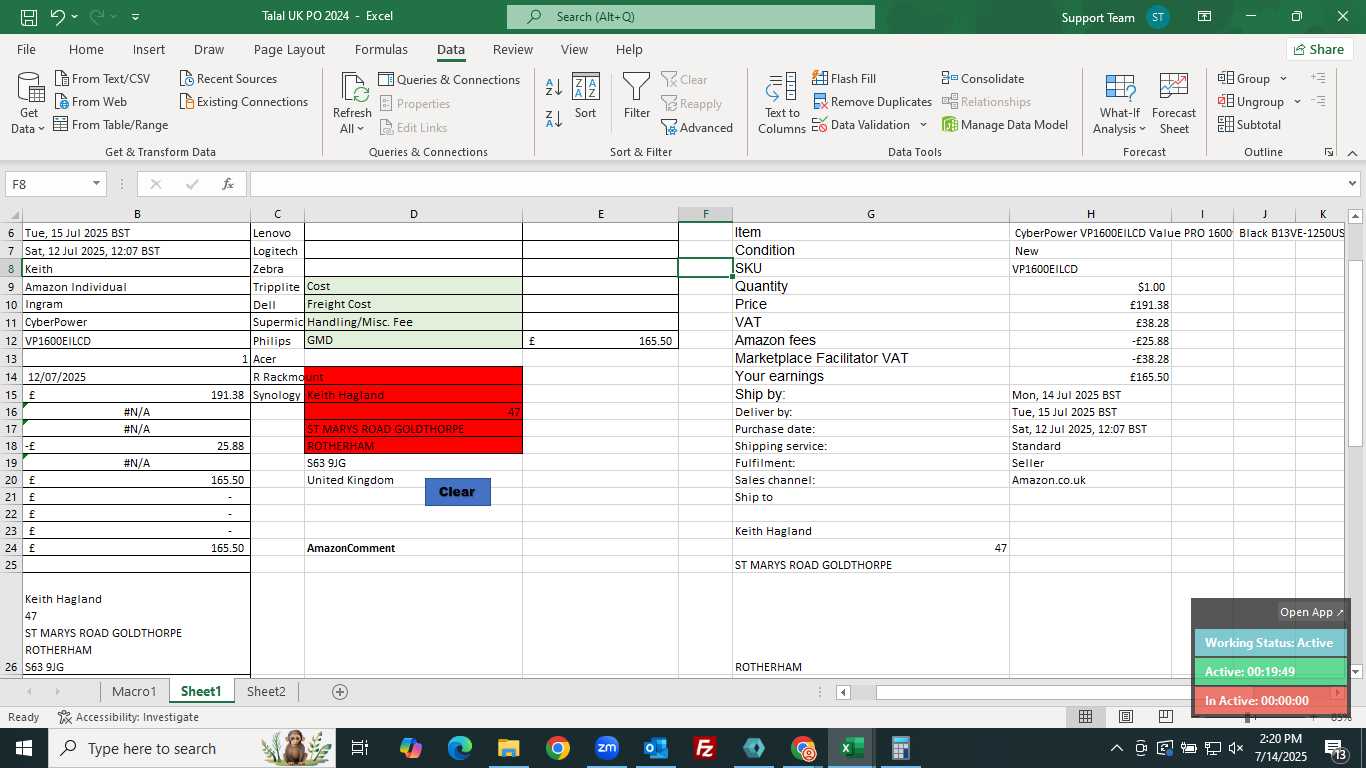Click Consolidate
The image size is (1366, 768).
pyautogui.click(x=983, y=78)
